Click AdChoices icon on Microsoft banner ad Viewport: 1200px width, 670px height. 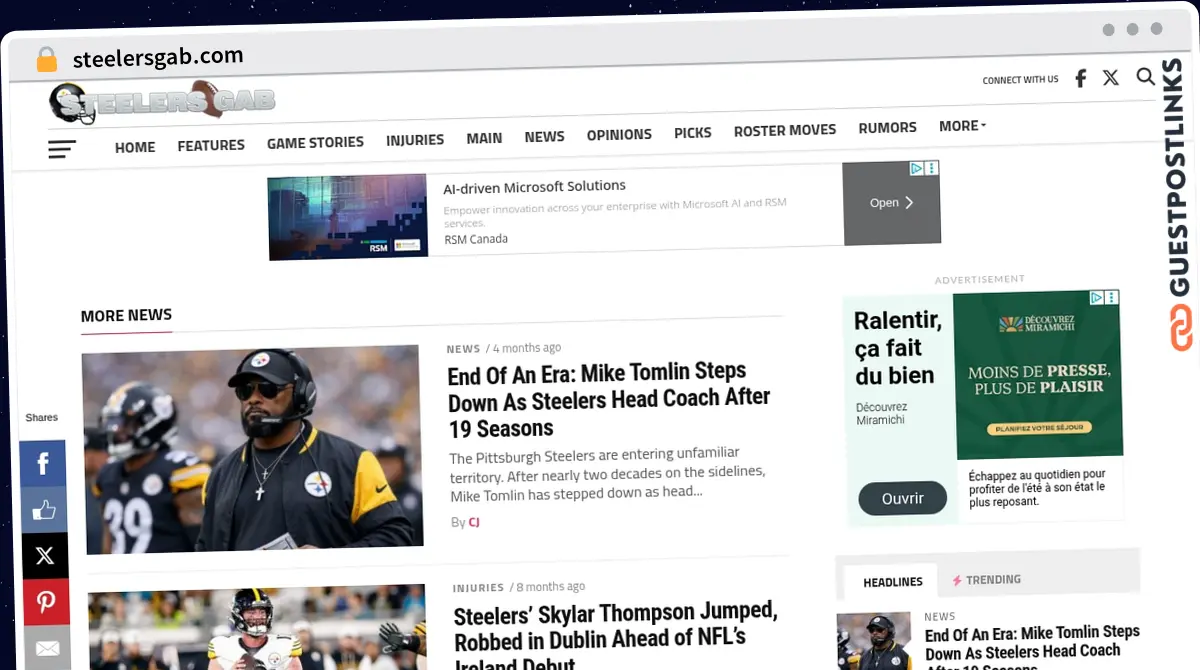pos(916,169)
